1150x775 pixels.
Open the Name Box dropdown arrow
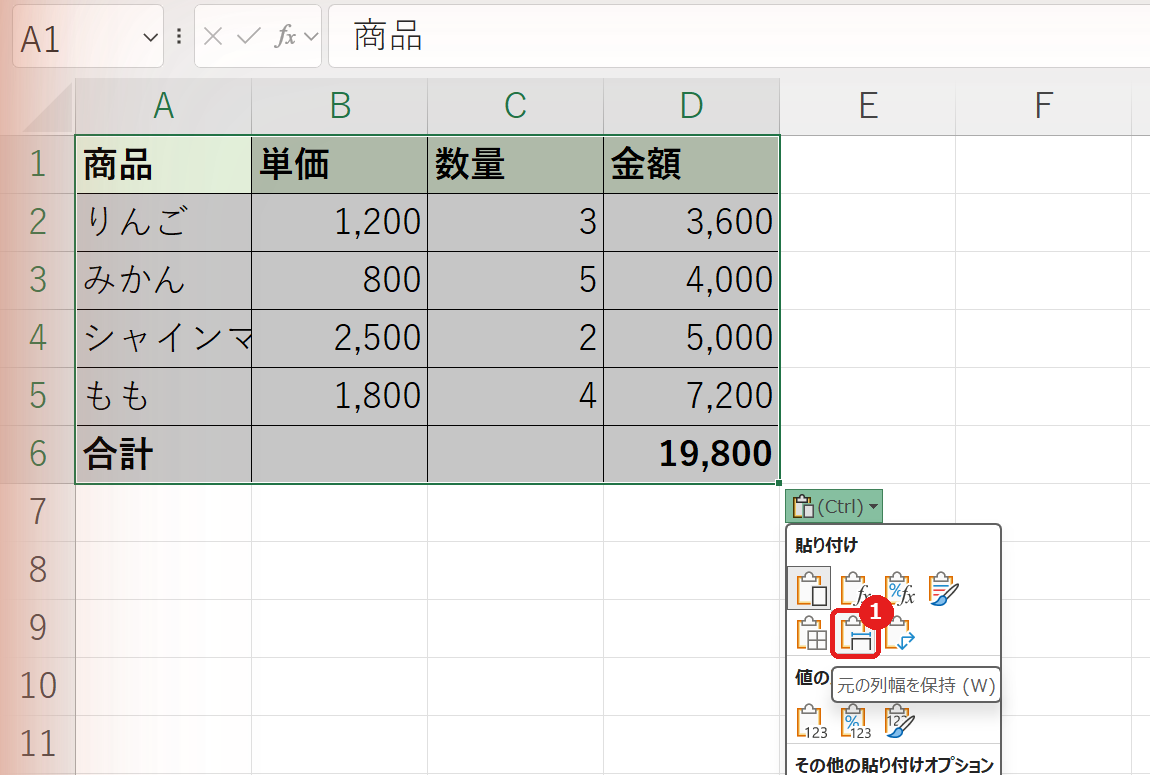point(150,37)
